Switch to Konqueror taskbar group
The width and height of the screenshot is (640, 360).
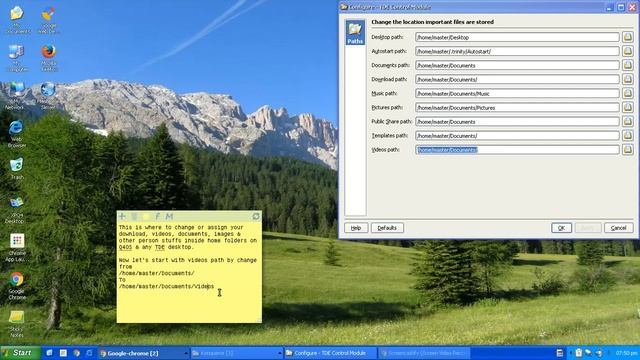point(236,353)
